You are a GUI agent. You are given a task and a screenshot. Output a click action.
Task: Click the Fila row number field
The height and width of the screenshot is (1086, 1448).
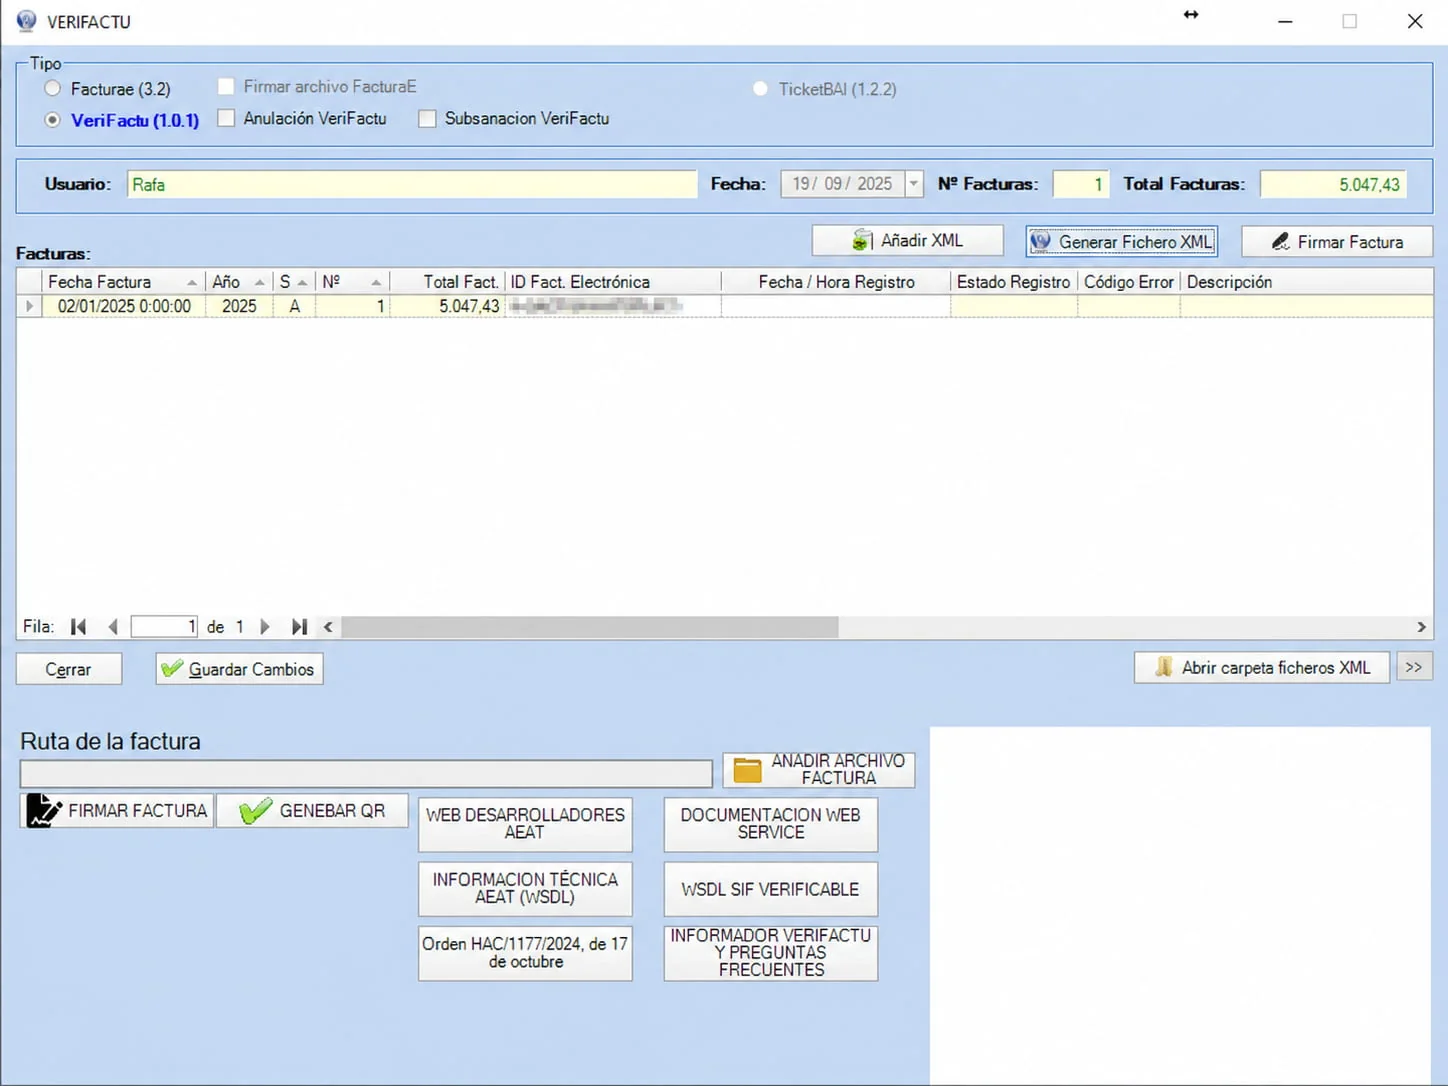(x=165, y=627)
